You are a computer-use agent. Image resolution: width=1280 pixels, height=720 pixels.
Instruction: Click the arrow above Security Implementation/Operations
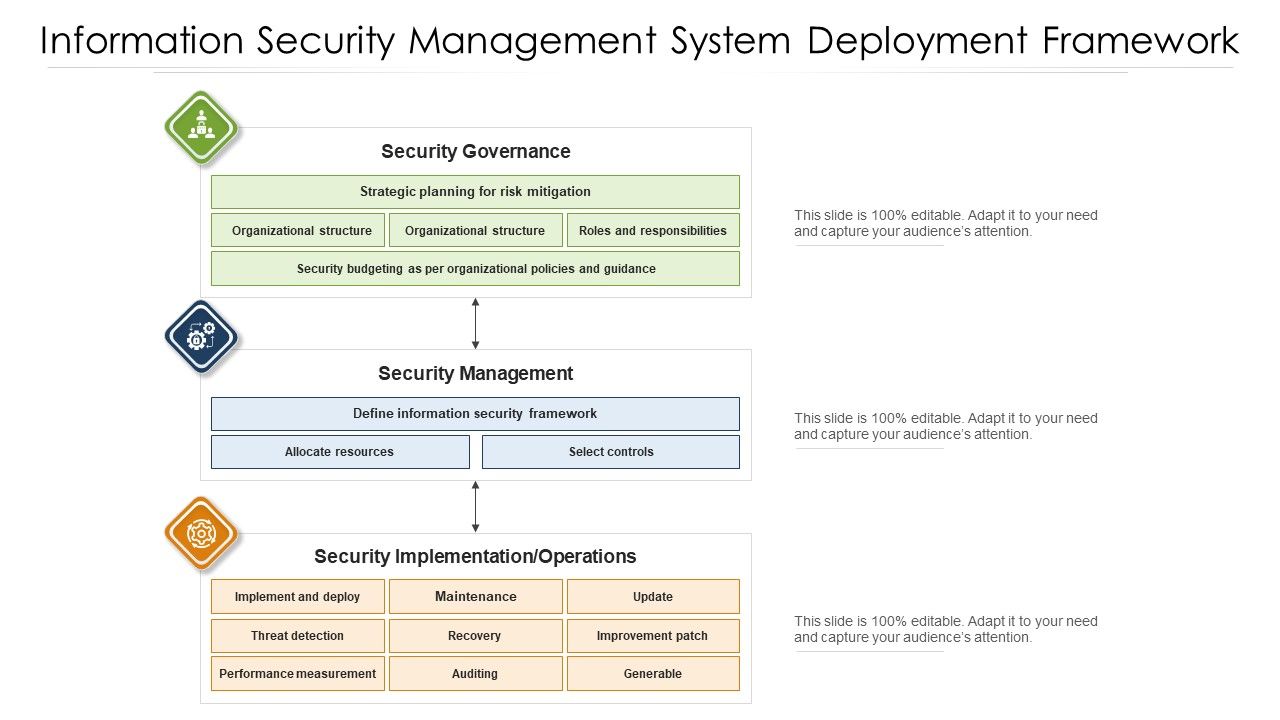click(x=475, y=505)
